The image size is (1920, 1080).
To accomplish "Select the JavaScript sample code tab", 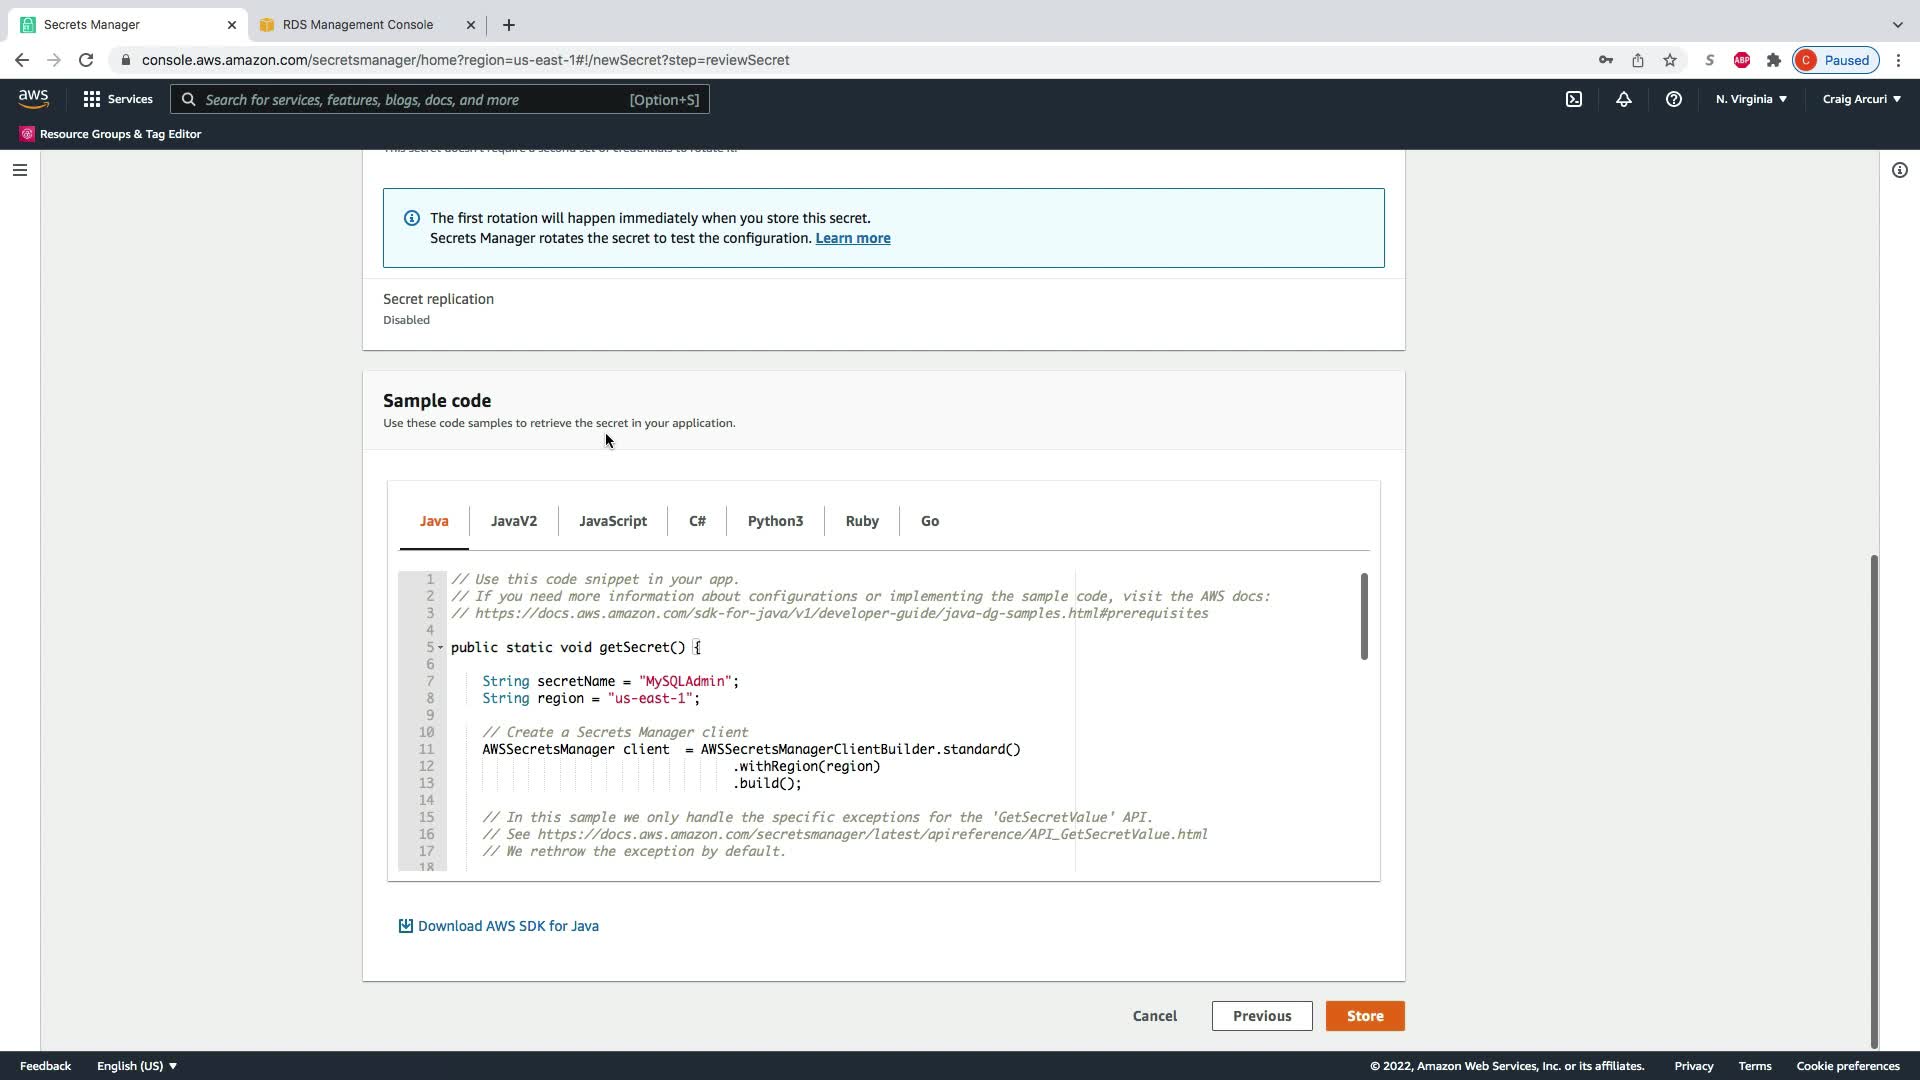I will [x=612, y=521].
